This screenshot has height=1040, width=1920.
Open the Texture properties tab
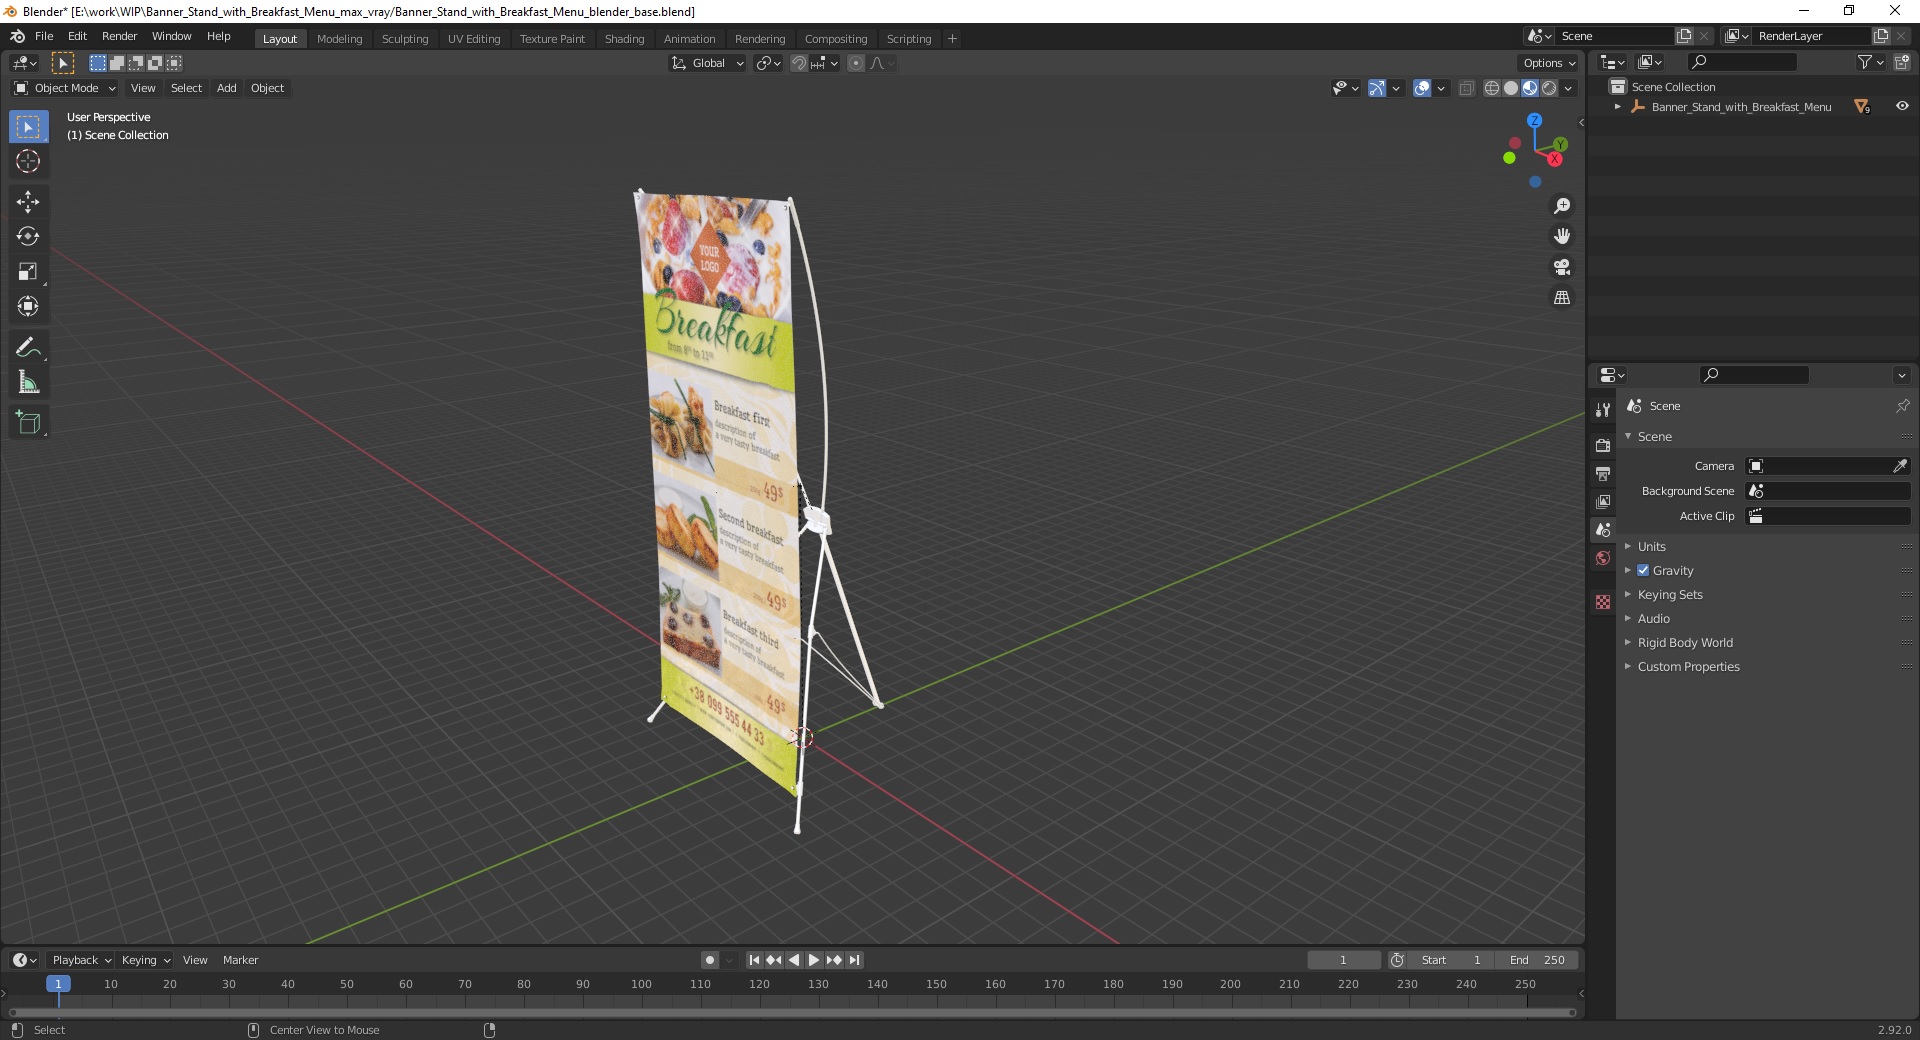point(1603,602)
